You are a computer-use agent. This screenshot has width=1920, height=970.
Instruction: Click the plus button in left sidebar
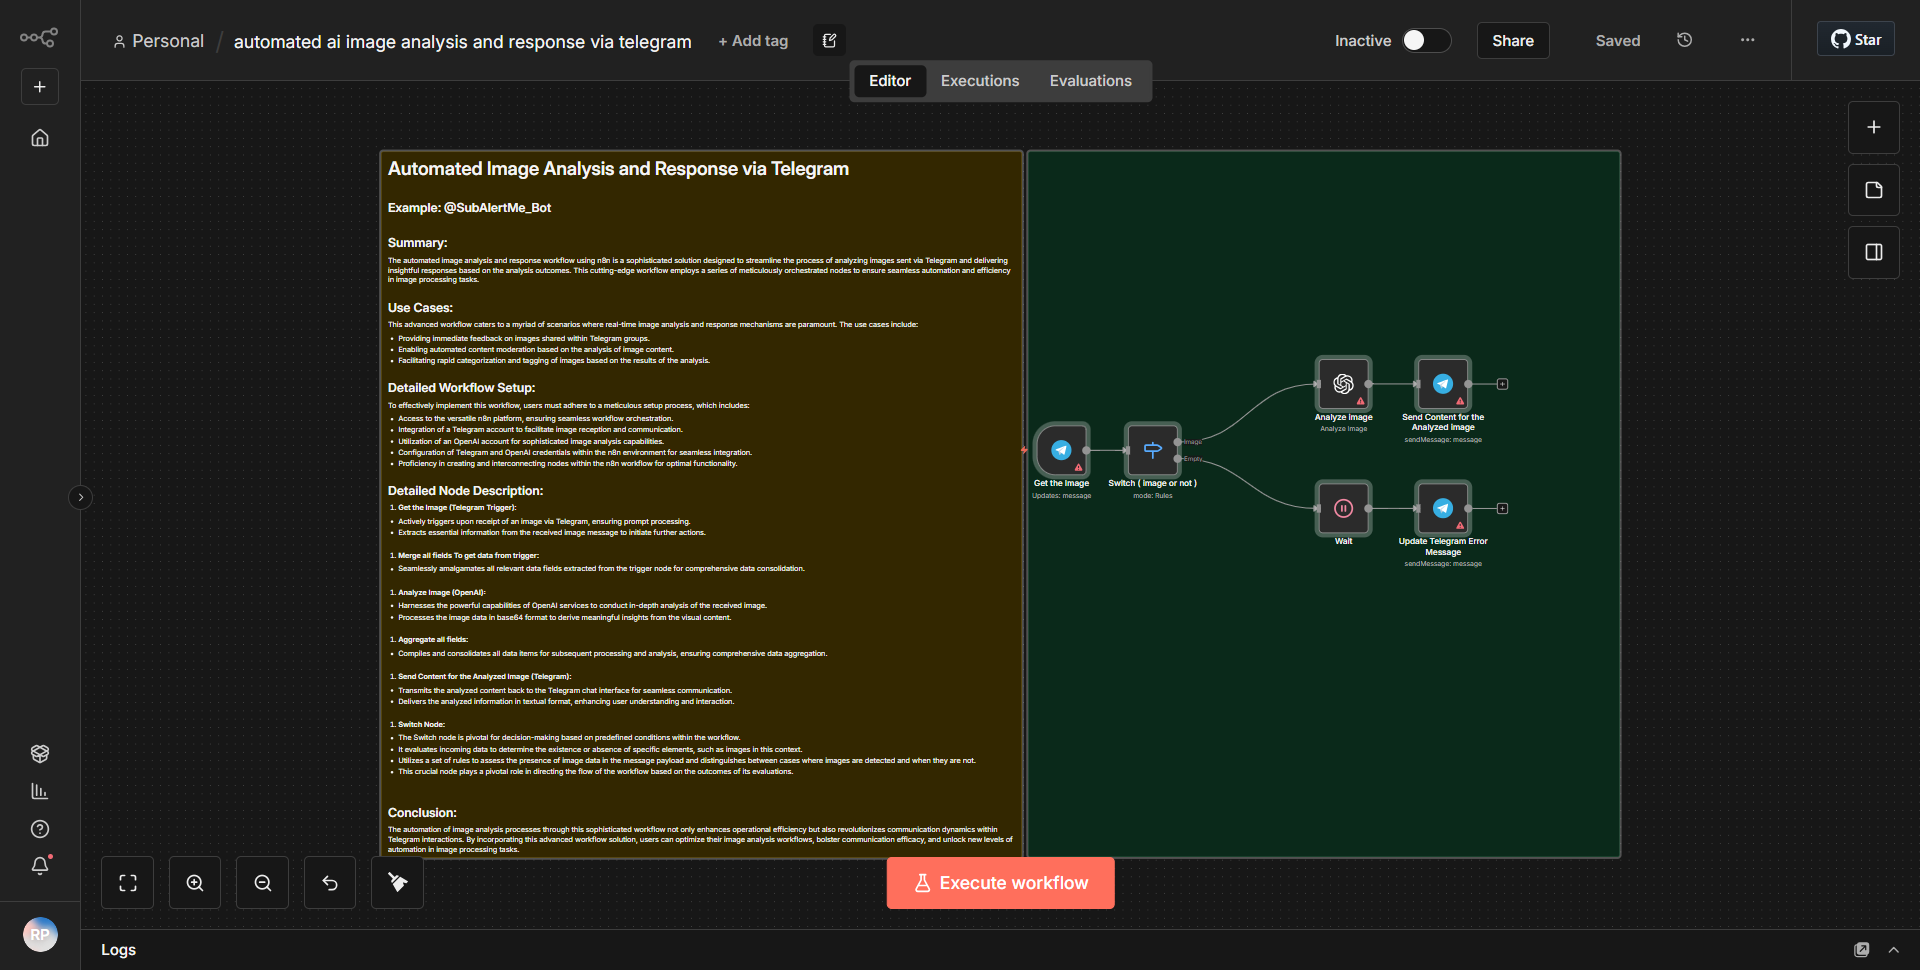pos(40,87)
